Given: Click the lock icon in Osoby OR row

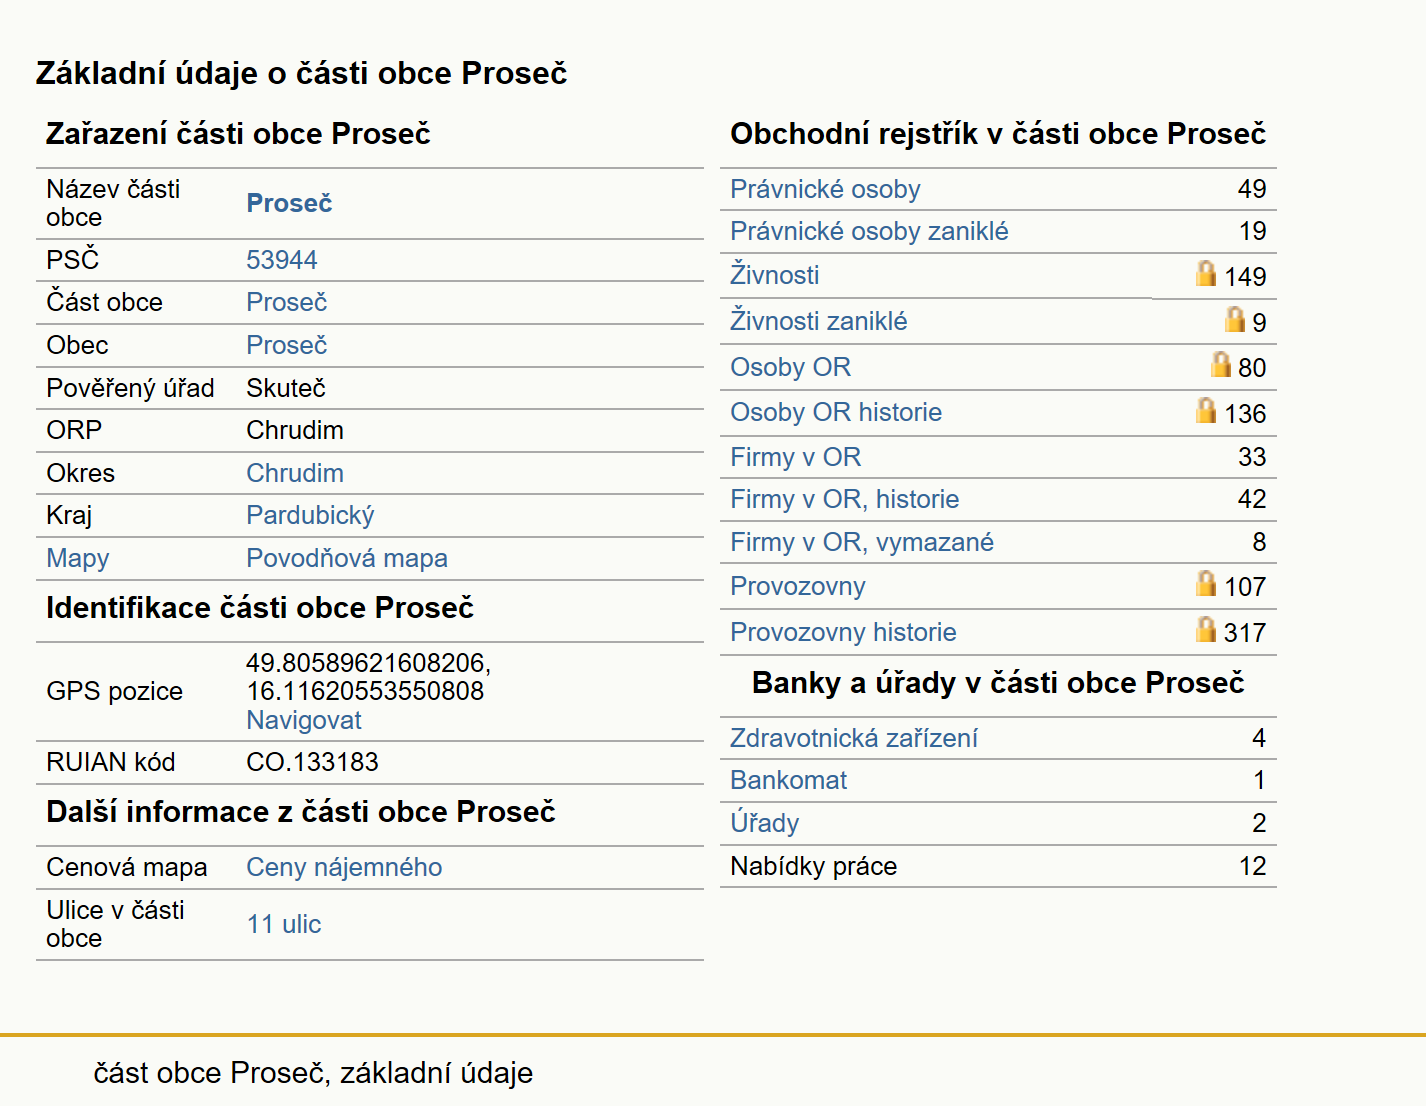Looking at the screenshot, I should point(1220,364).
